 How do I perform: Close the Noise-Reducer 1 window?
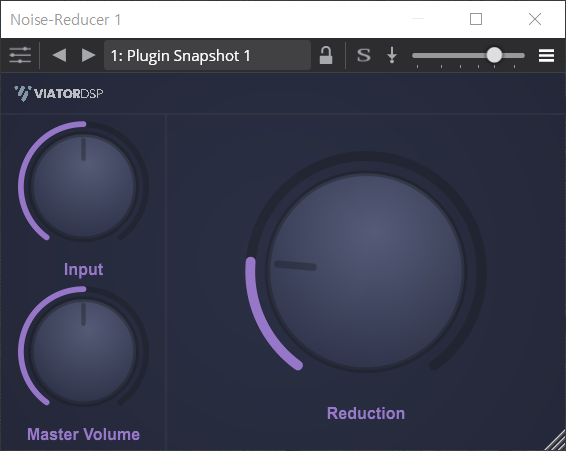535,19
